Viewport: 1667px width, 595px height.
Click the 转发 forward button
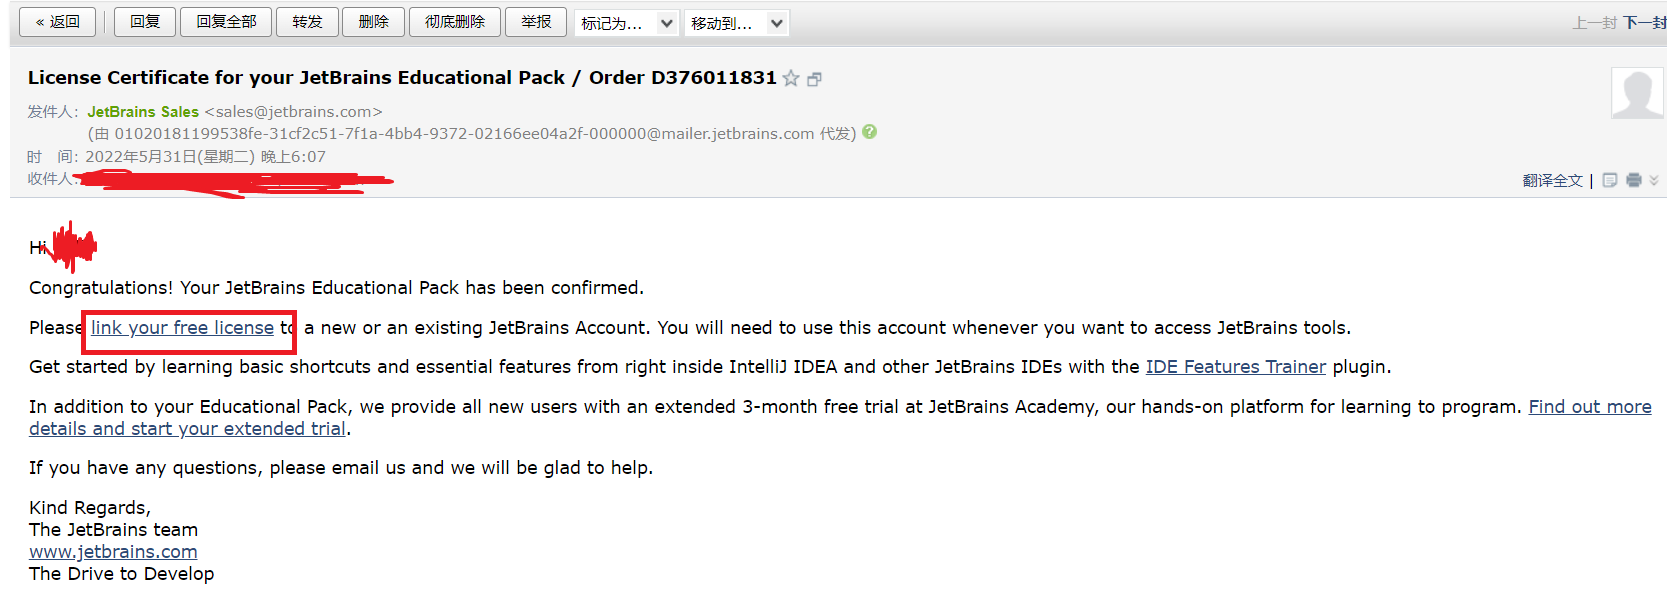(307, 22)
